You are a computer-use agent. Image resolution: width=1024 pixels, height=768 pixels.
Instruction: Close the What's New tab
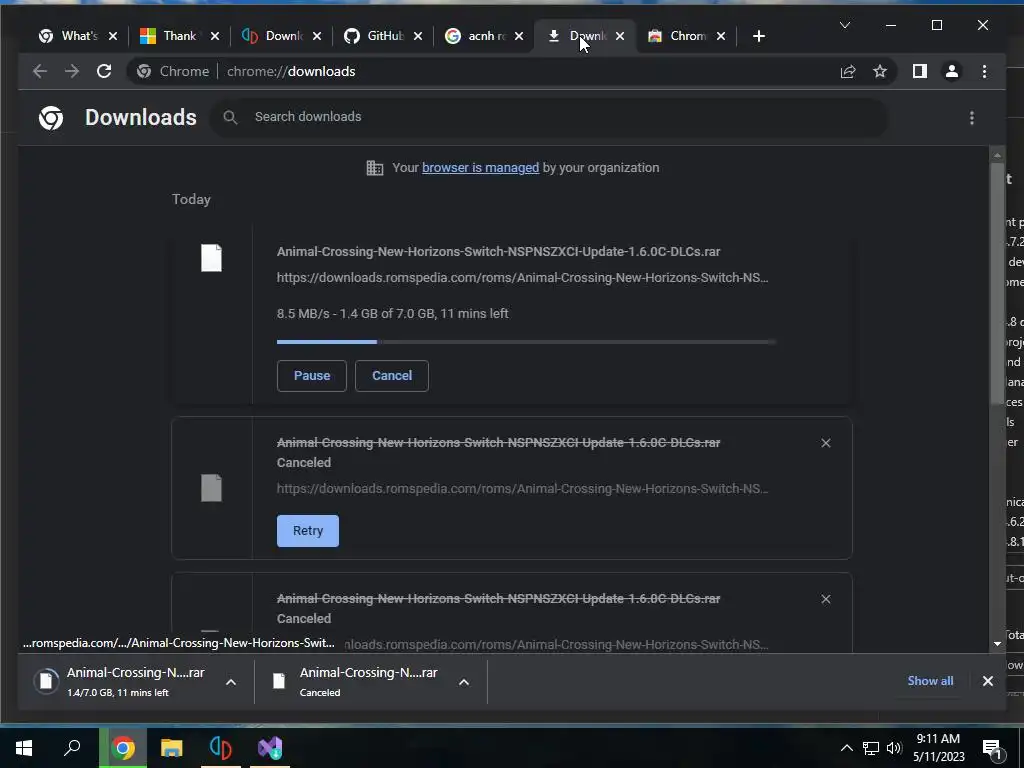pyautogui.click(x=113, y=36)
